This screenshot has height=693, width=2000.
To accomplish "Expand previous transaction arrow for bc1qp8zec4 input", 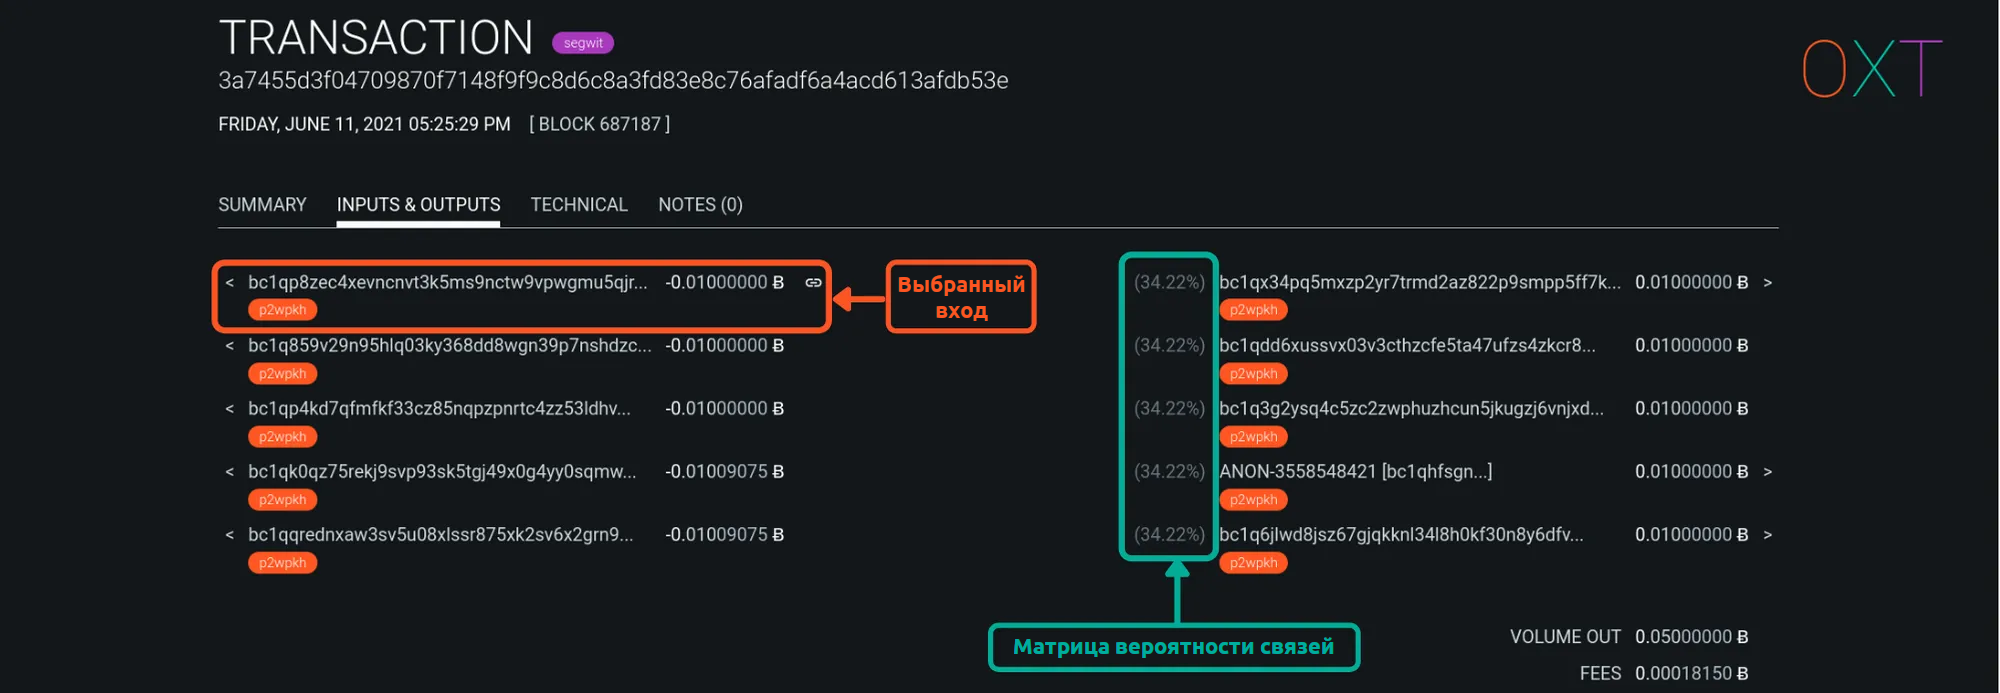I will [230, 283].
